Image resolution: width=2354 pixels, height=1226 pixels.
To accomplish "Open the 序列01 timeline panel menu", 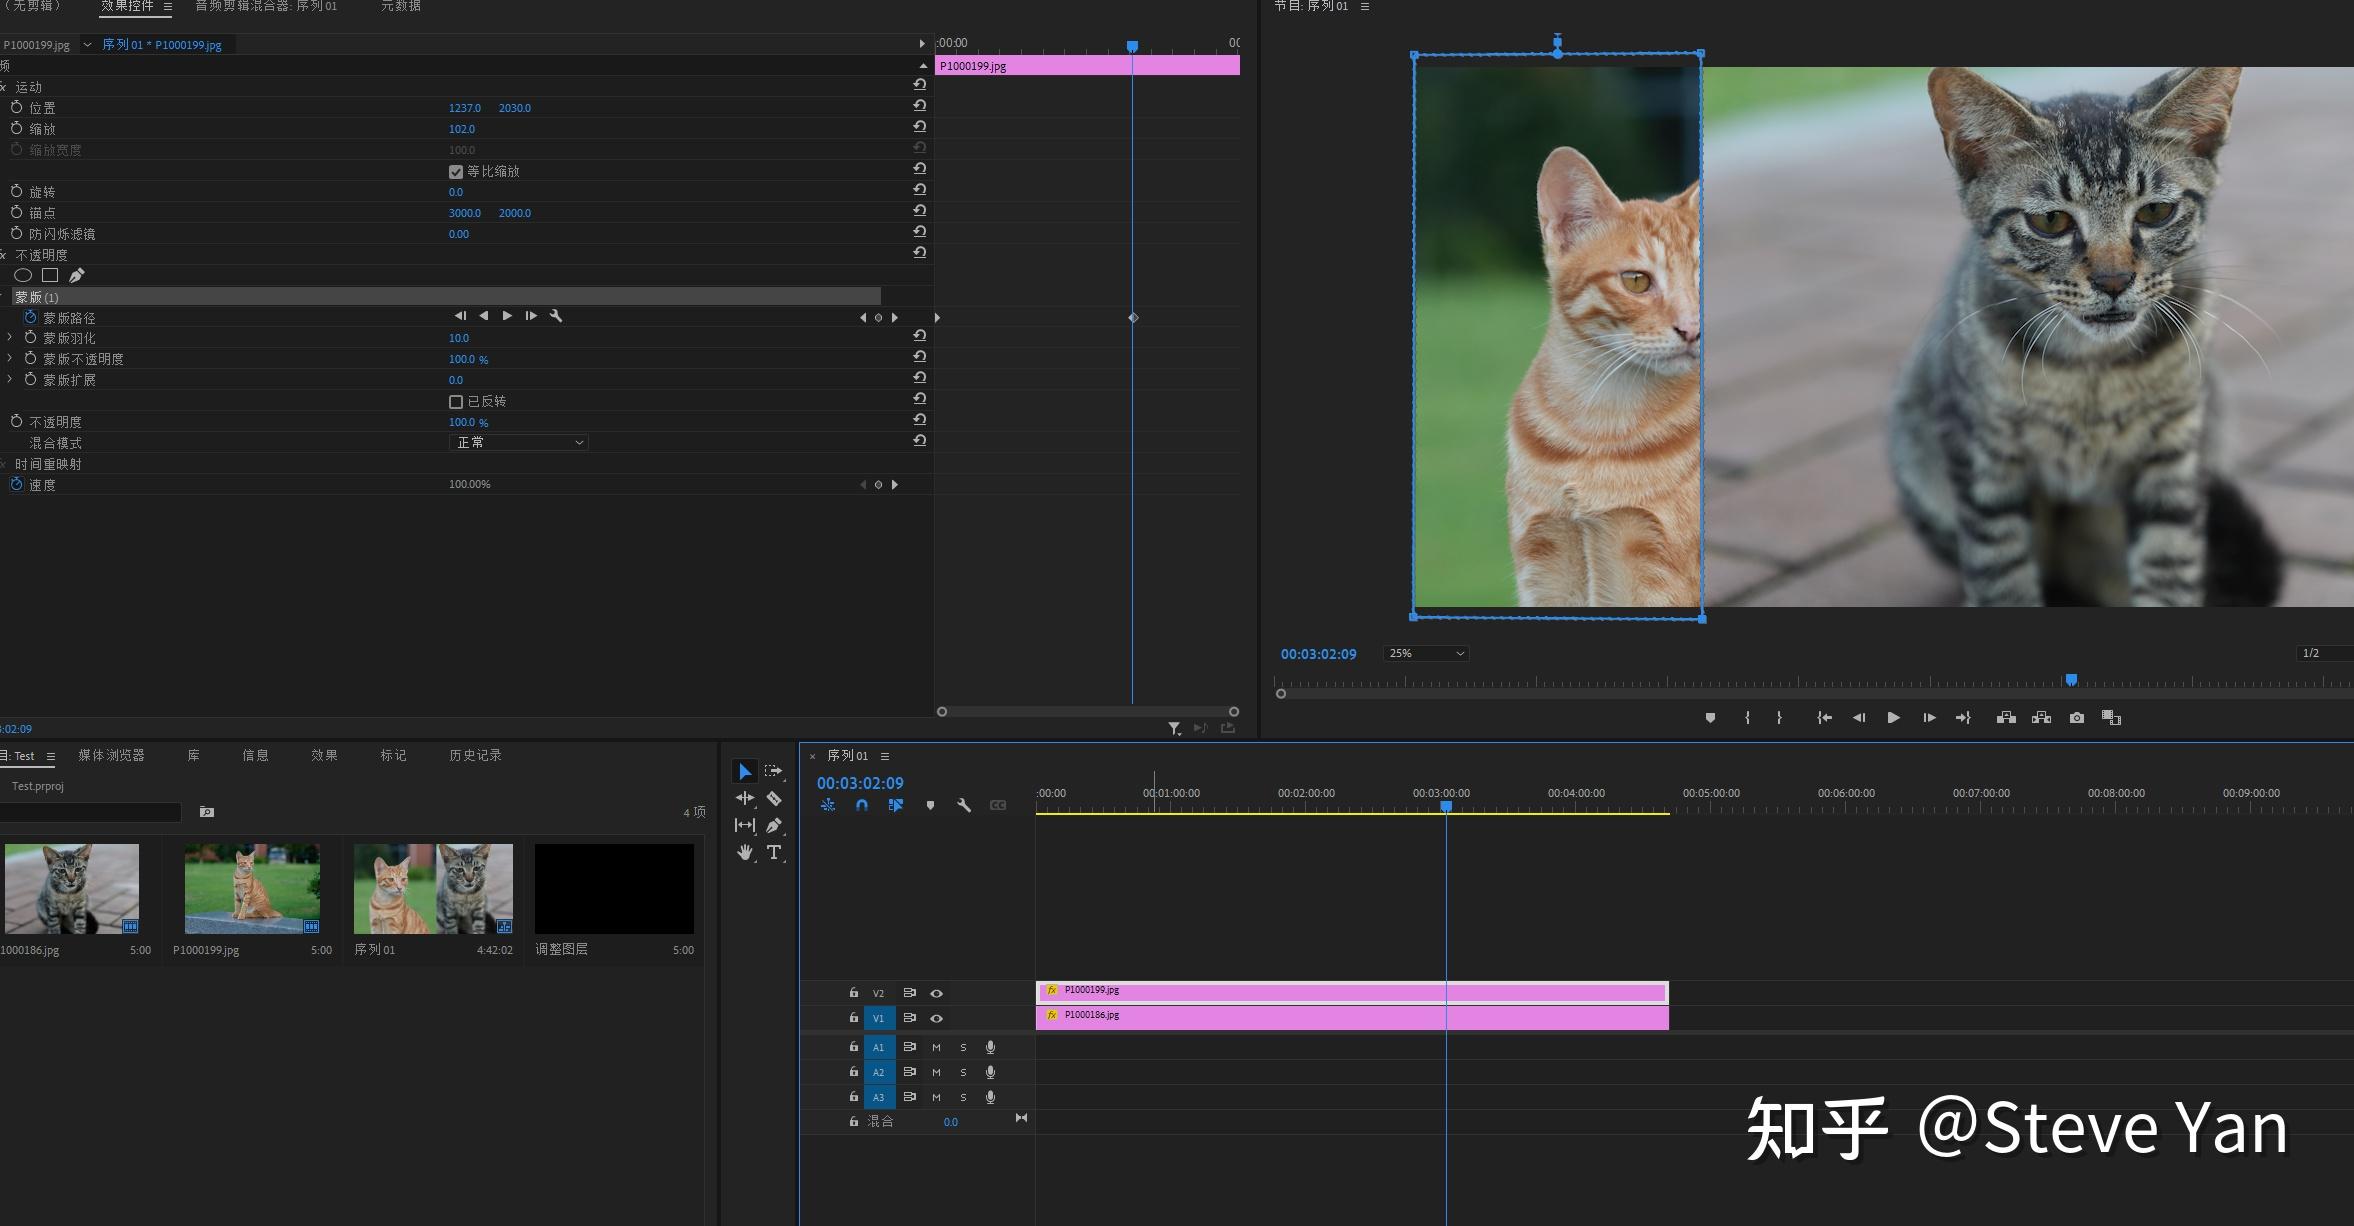I will [885, 756].
